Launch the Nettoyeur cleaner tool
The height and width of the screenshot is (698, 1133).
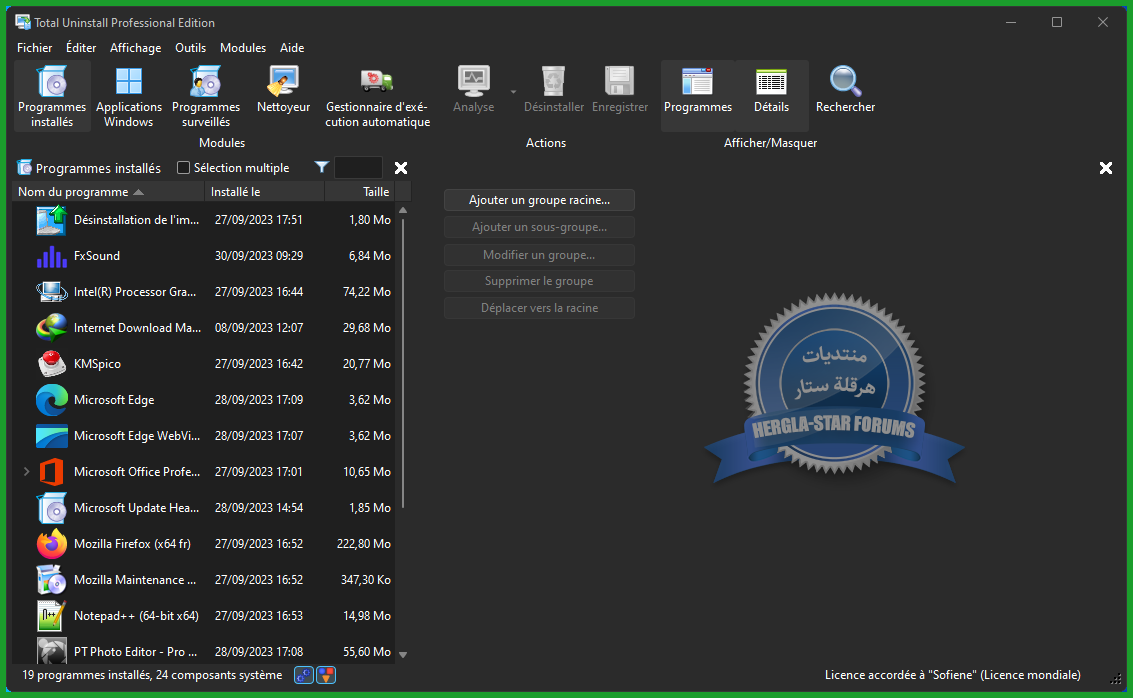283,89
